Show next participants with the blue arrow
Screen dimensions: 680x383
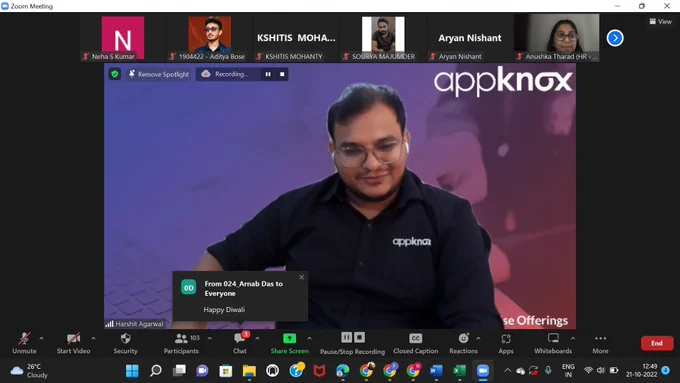615,38
